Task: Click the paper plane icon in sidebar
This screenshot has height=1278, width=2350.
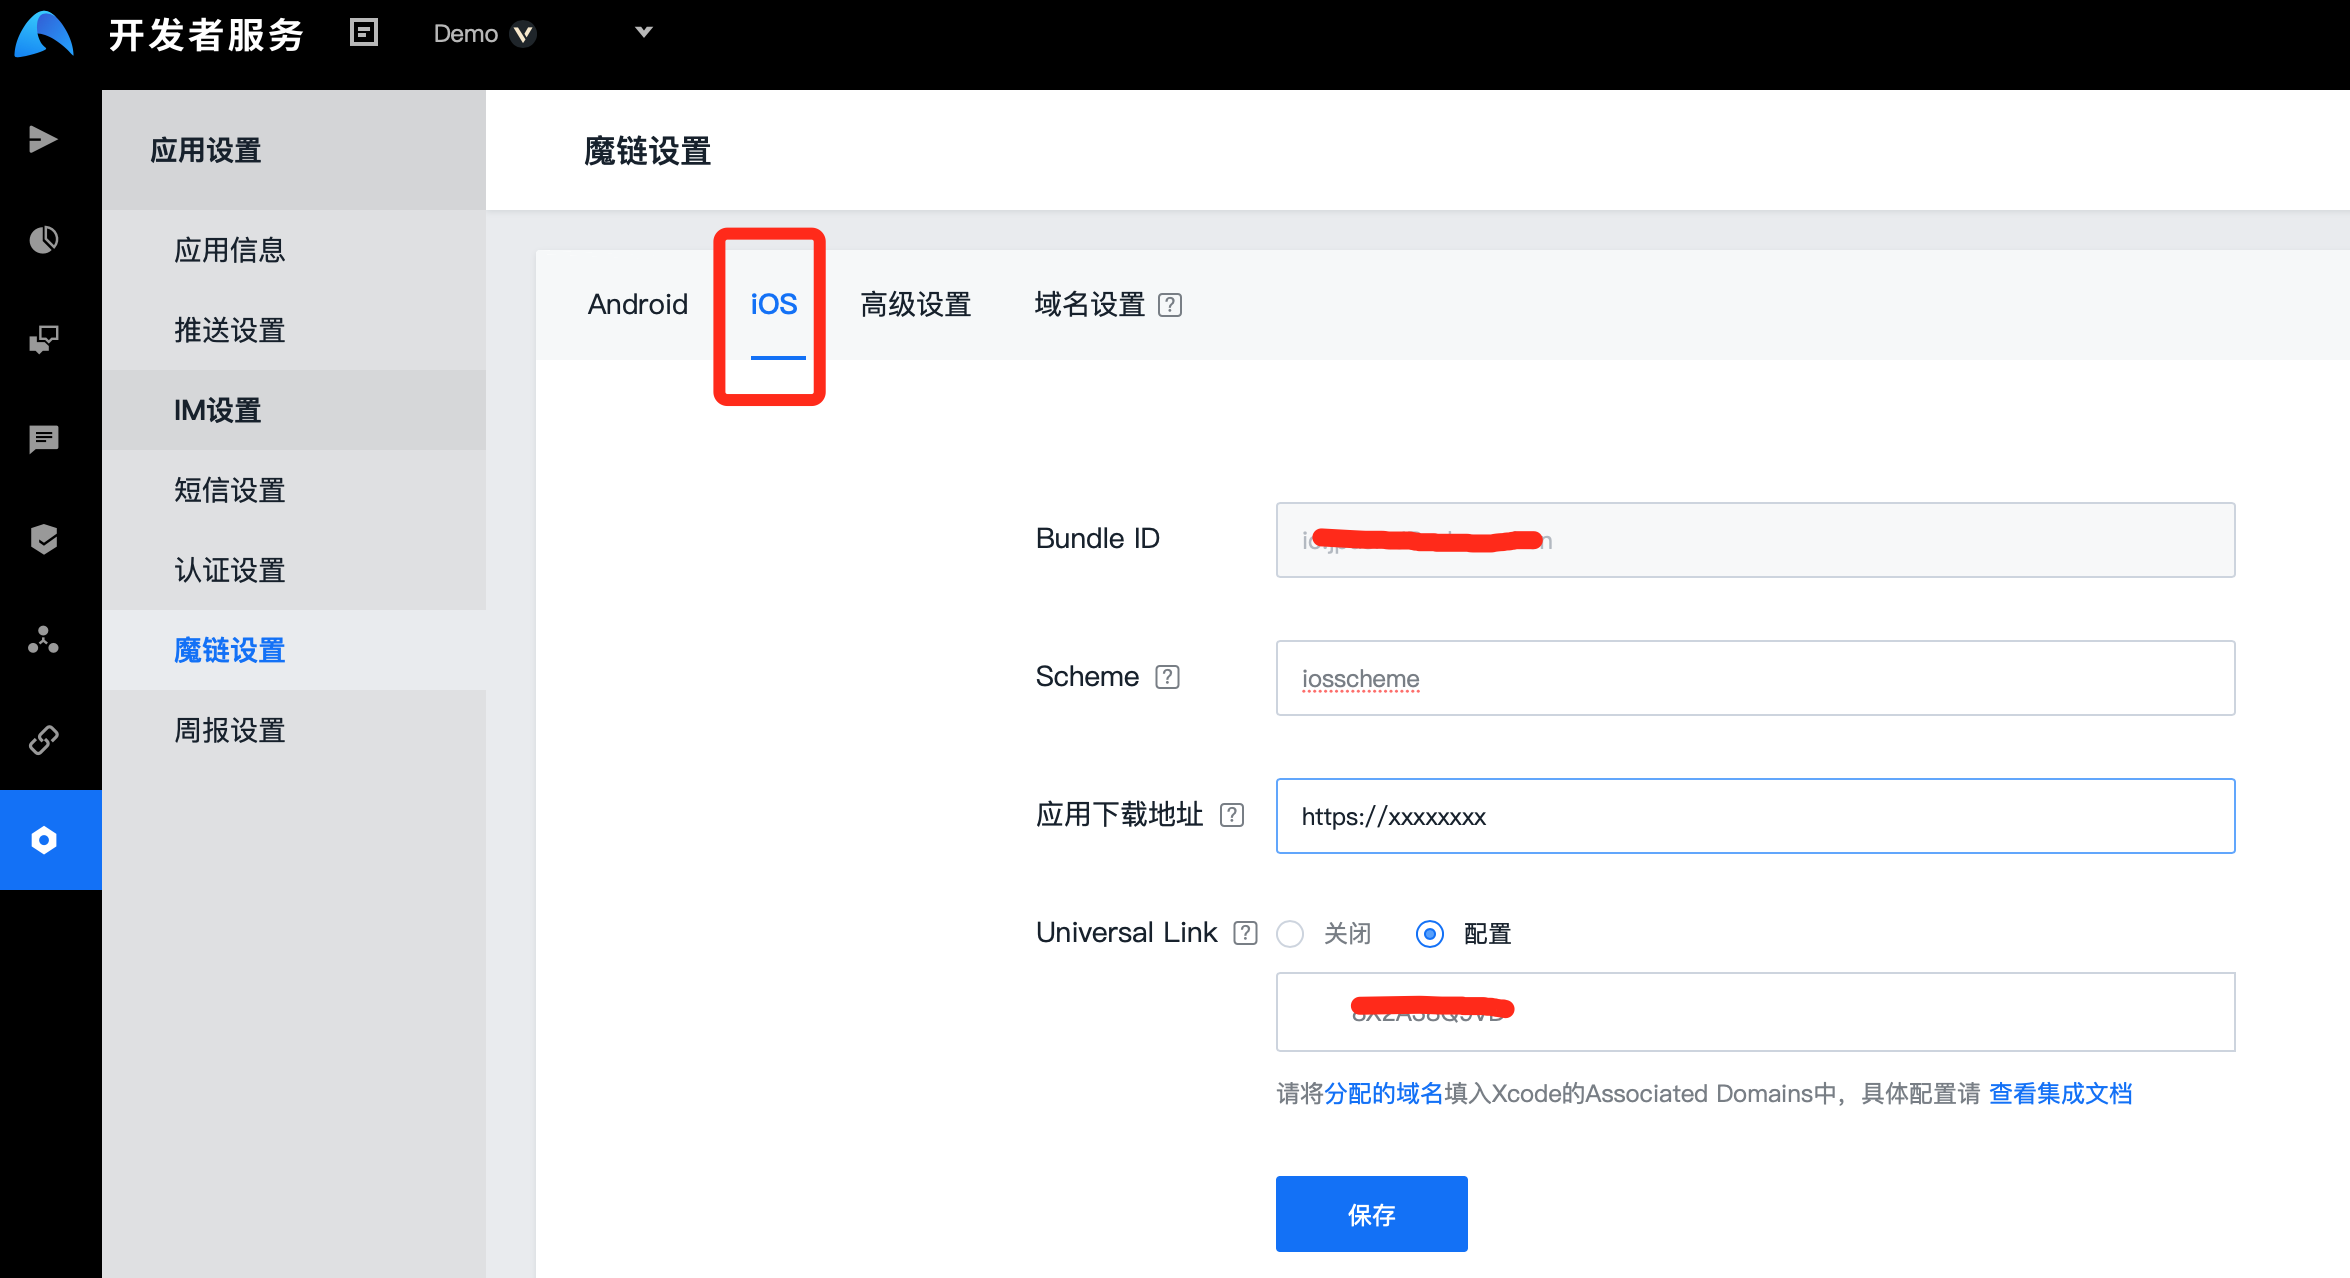Action: 43,139
